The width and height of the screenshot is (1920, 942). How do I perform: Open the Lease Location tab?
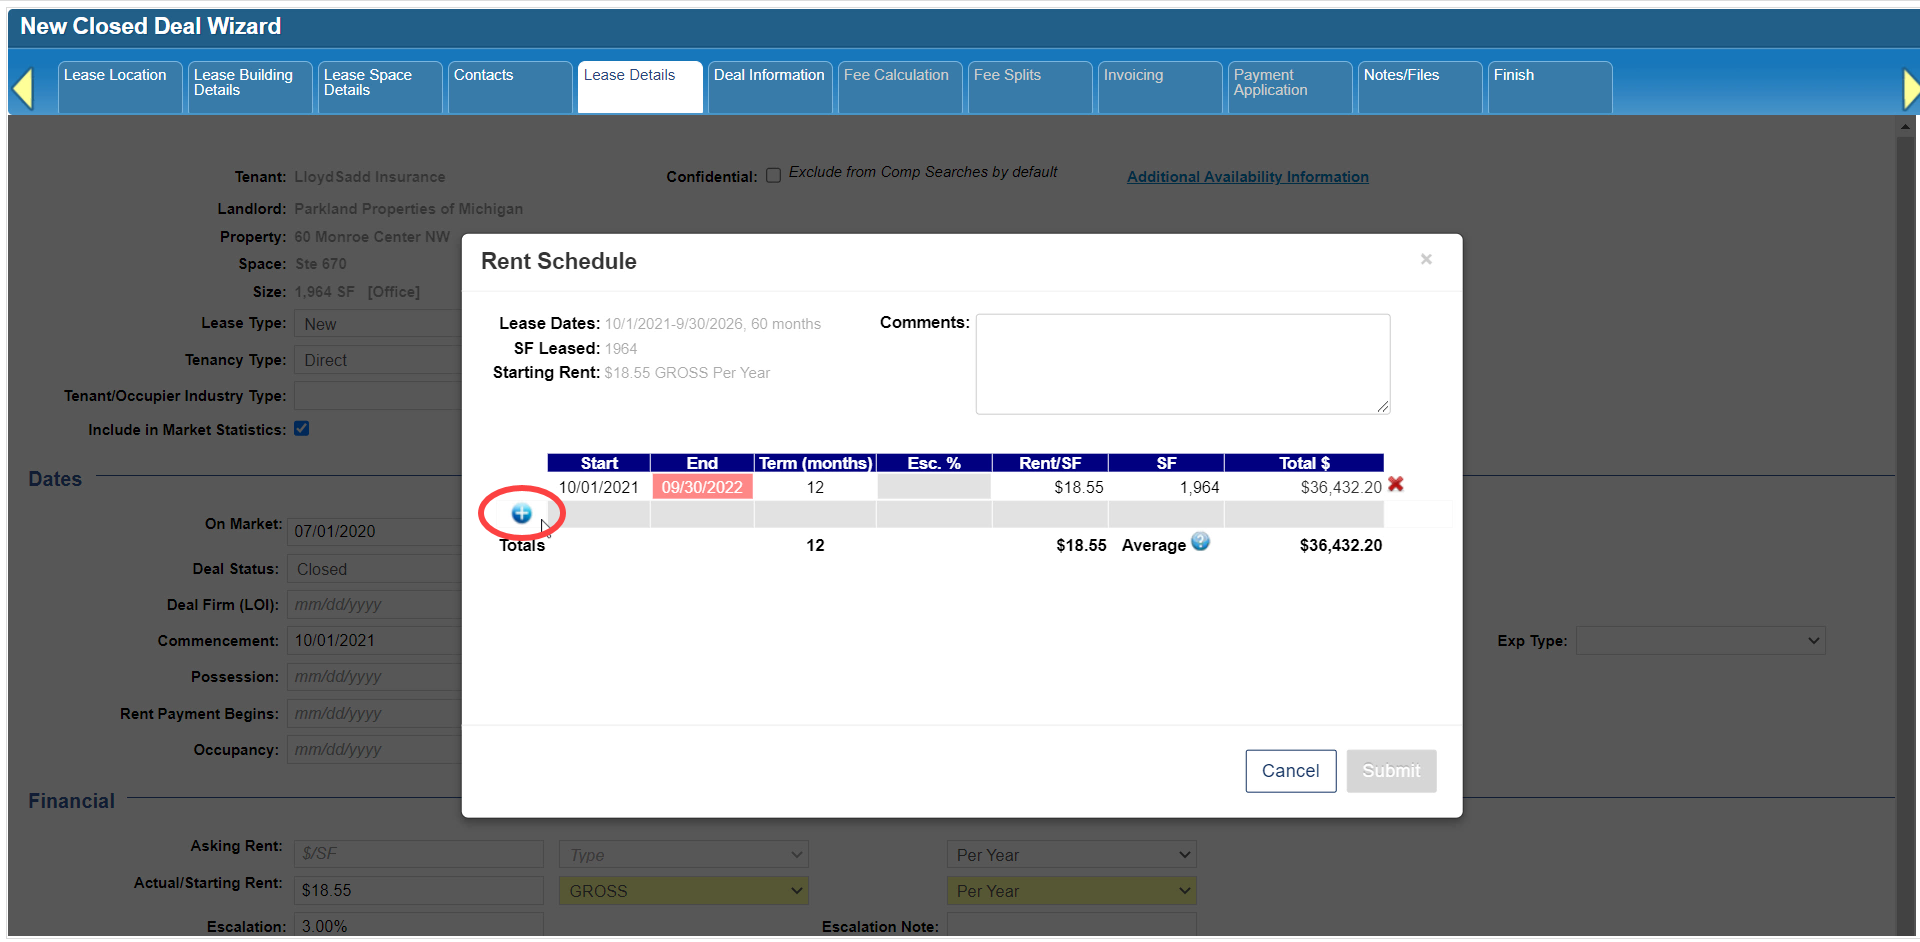116,76
